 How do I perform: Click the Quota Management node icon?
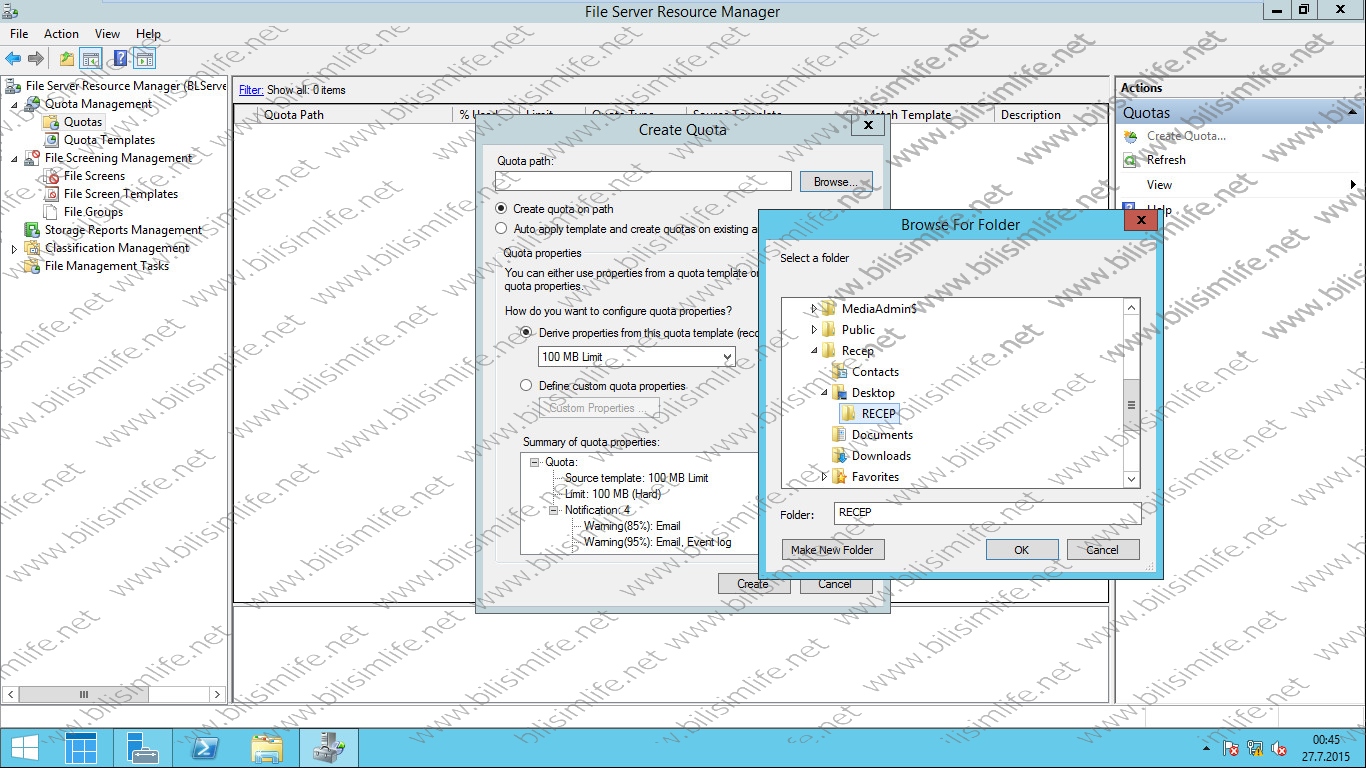[x=34, y=104]
